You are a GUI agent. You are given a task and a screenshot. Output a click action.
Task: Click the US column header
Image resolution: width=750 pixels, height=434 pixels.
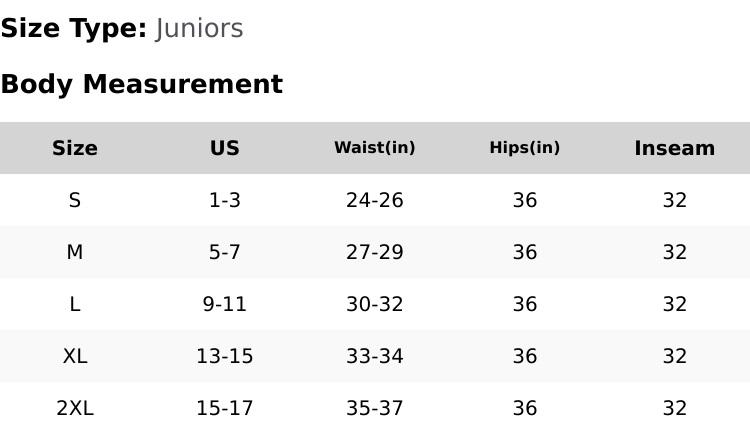pyautogui.click(x=225, y=148)
